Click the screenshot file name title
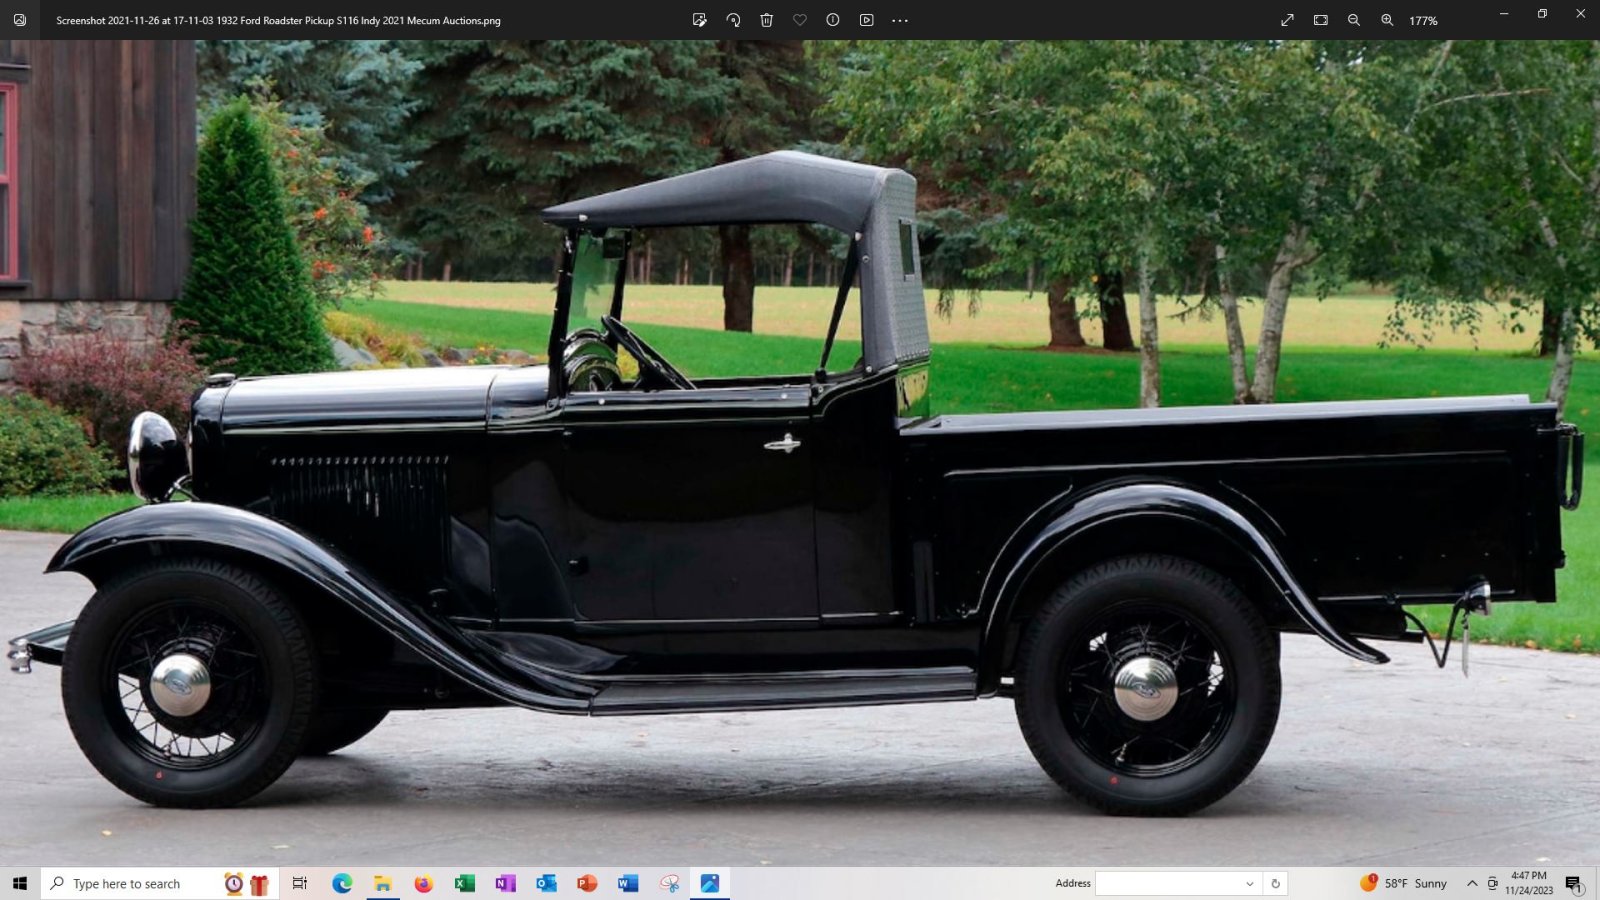1600x900 pixels. [x=278, y=20]
